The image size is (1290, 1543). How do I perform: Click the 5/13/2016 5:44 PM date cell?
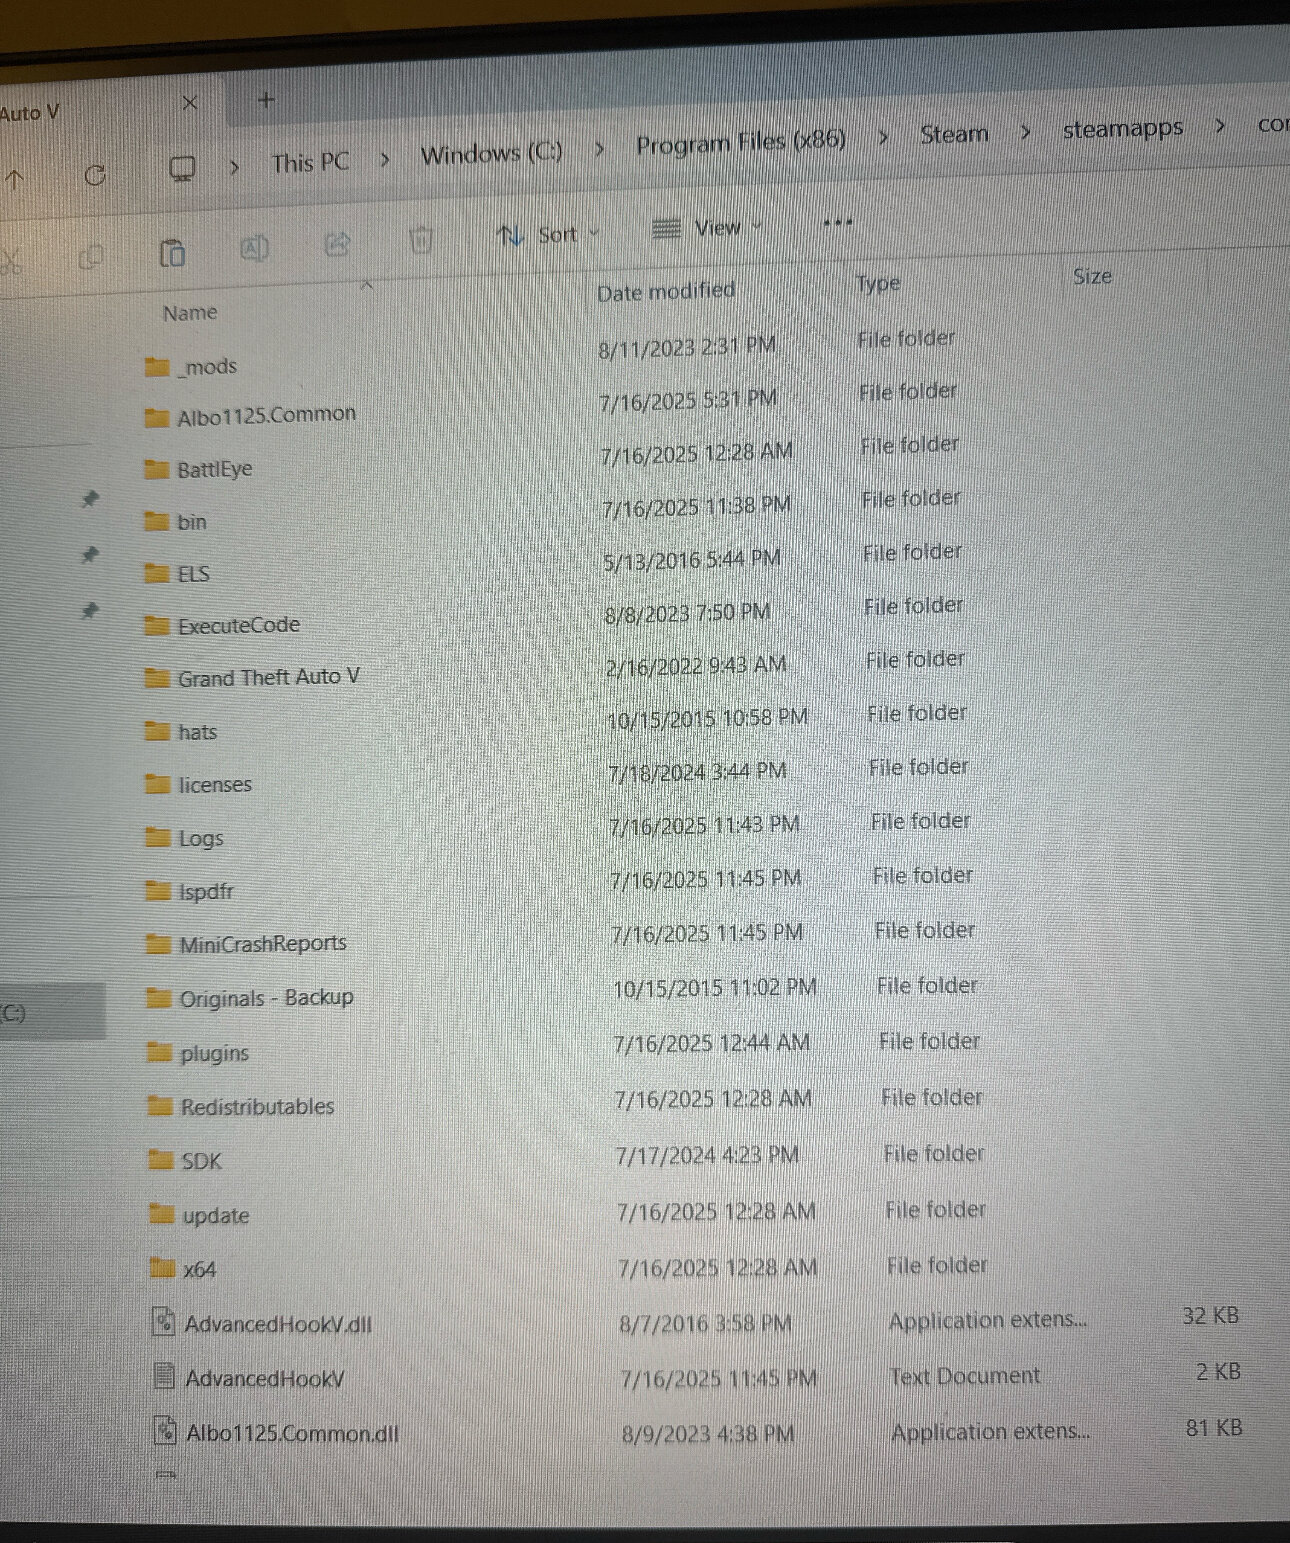(x=692, y=560)
